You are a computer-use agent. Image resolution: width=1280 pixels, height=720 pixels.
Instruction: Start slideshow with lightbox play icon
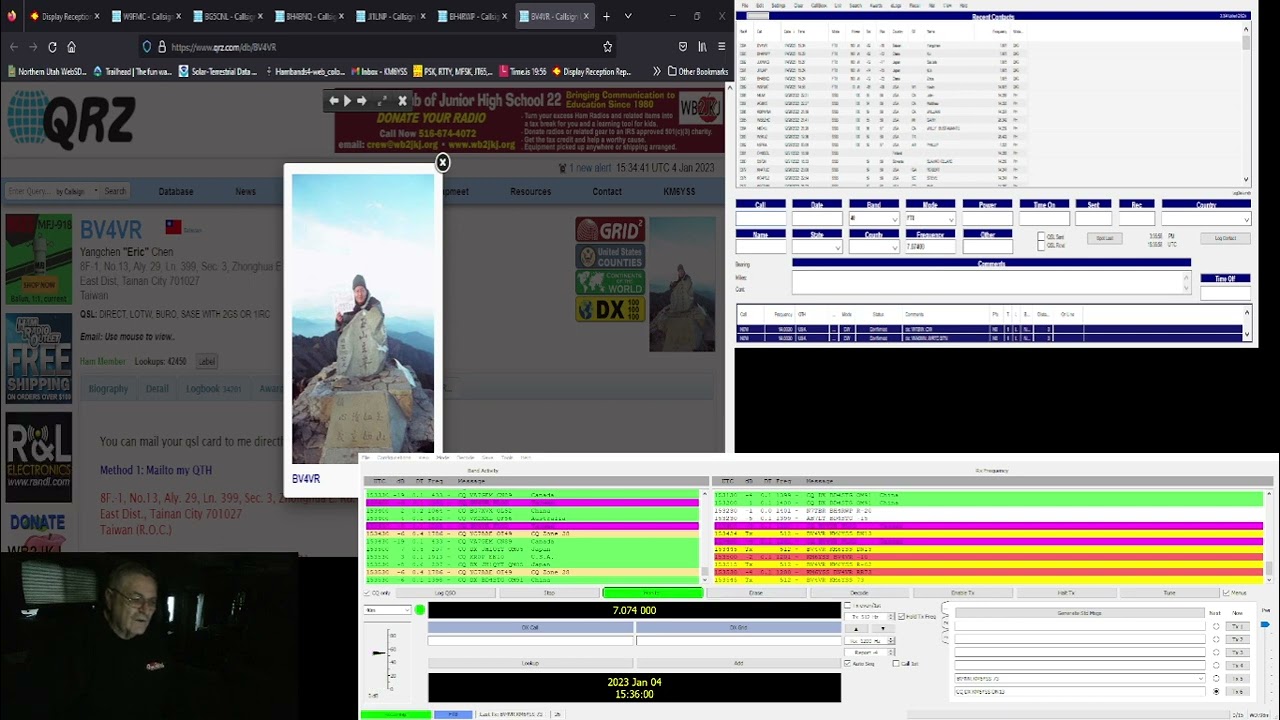(347, 101)
